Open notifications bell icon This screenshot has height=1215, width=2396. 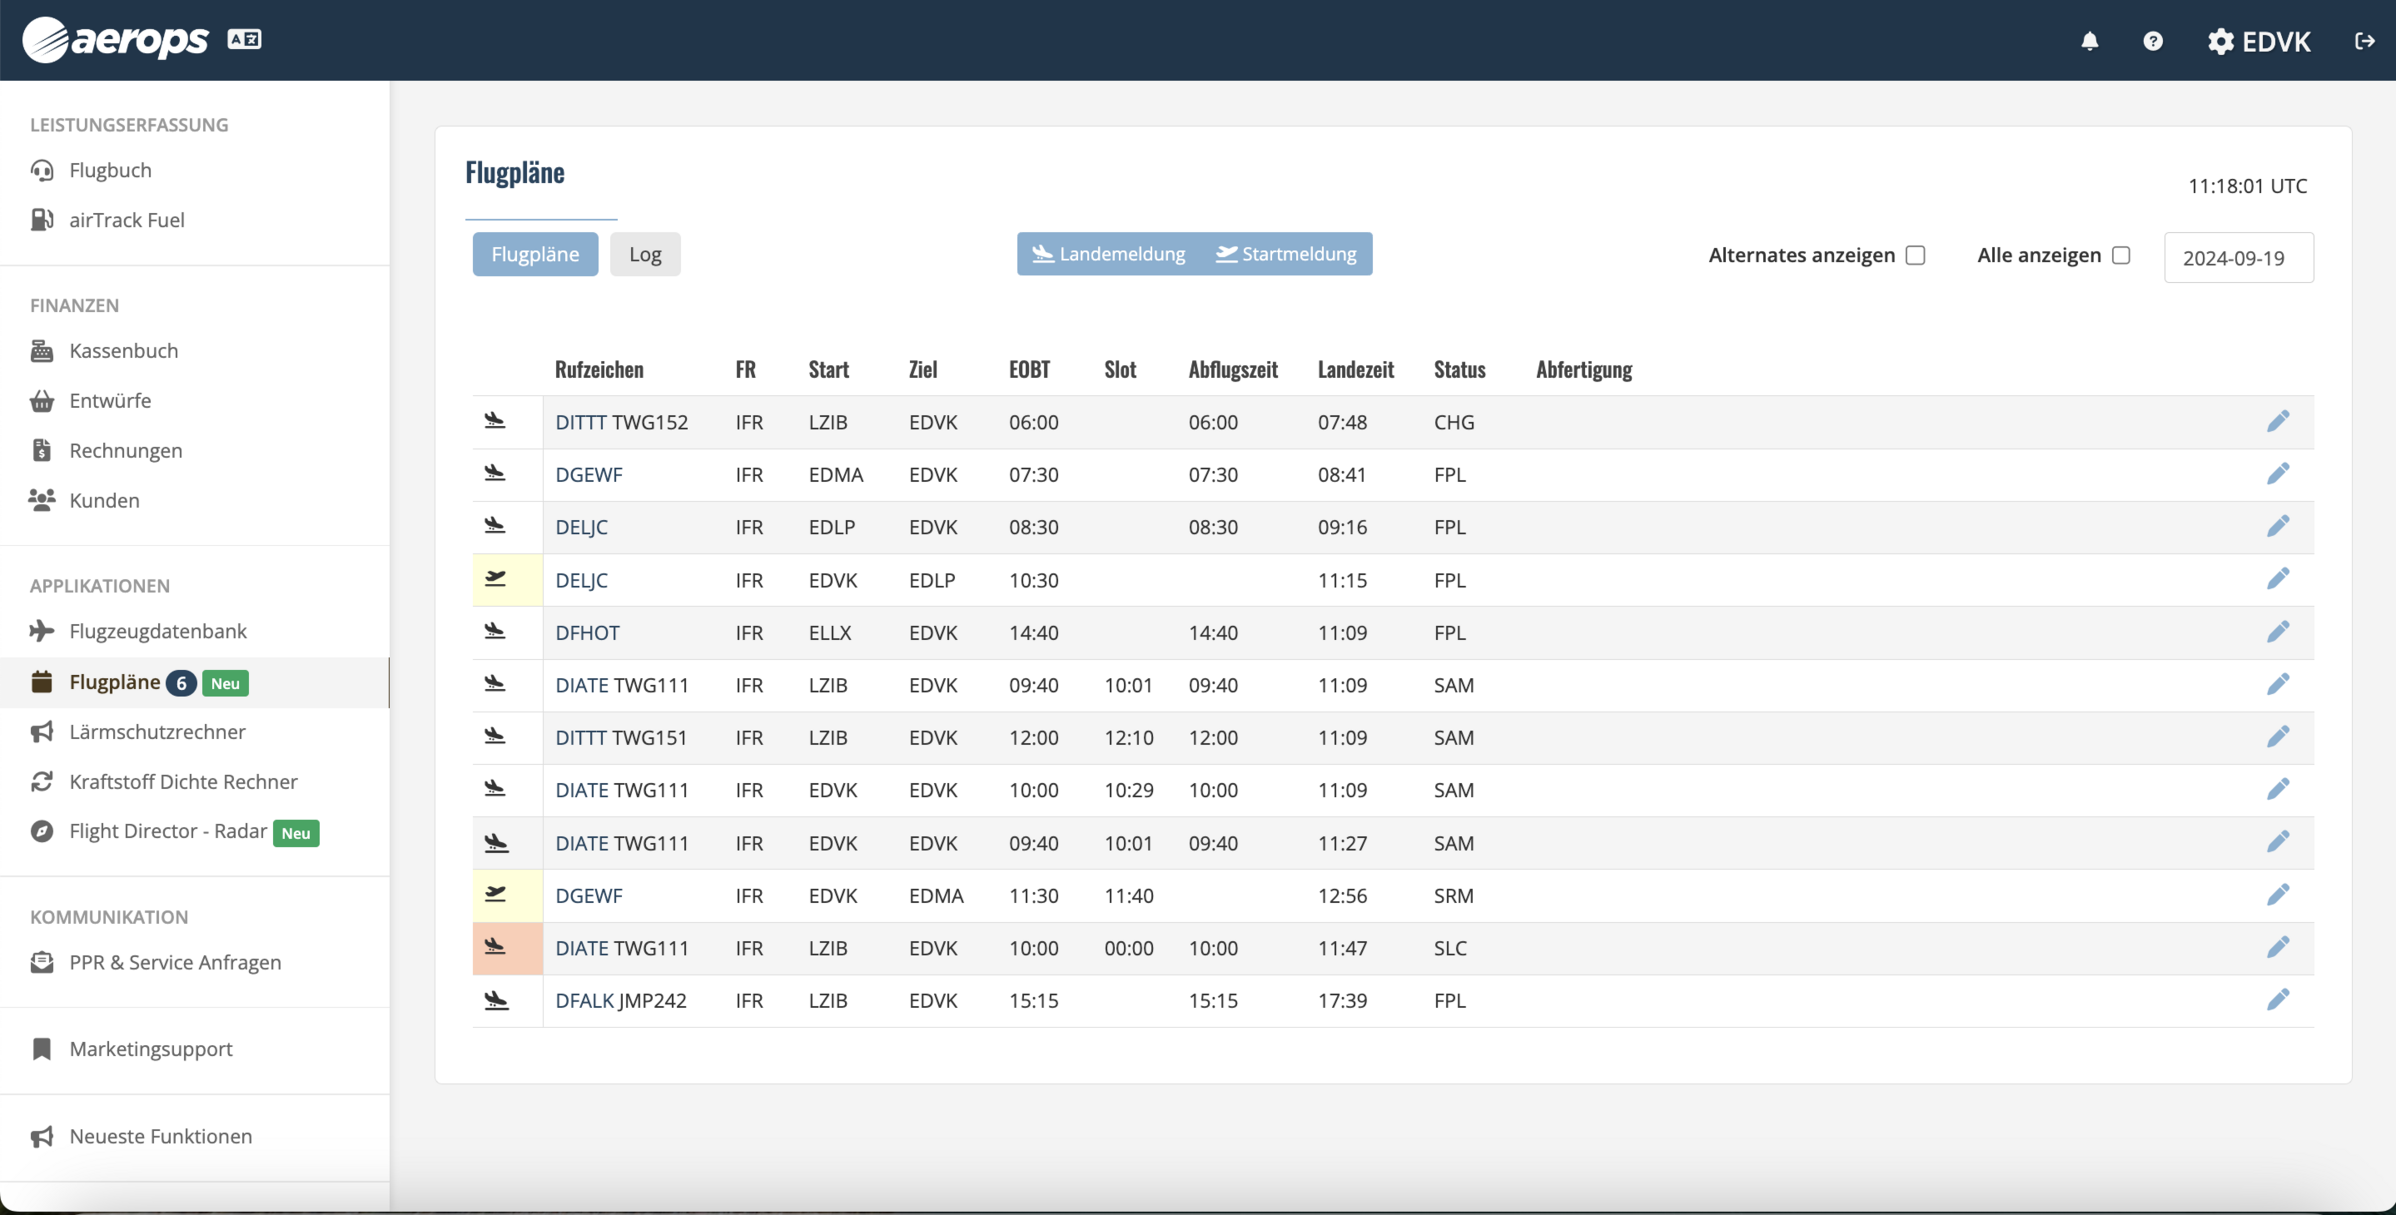point(2089,41)
